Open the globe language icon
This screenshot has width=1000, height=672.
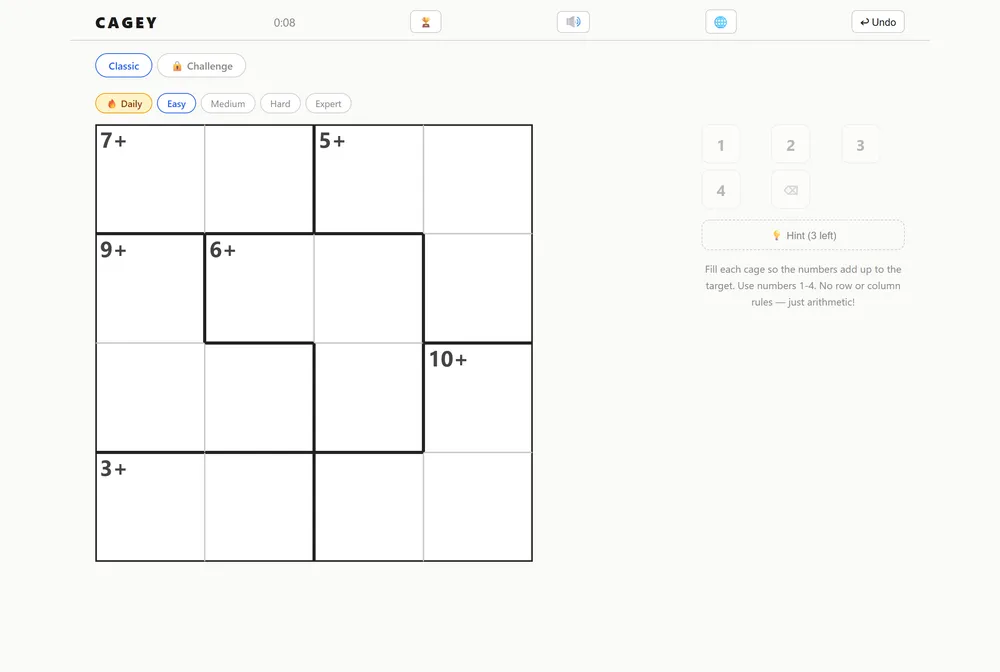click(721, 22)
